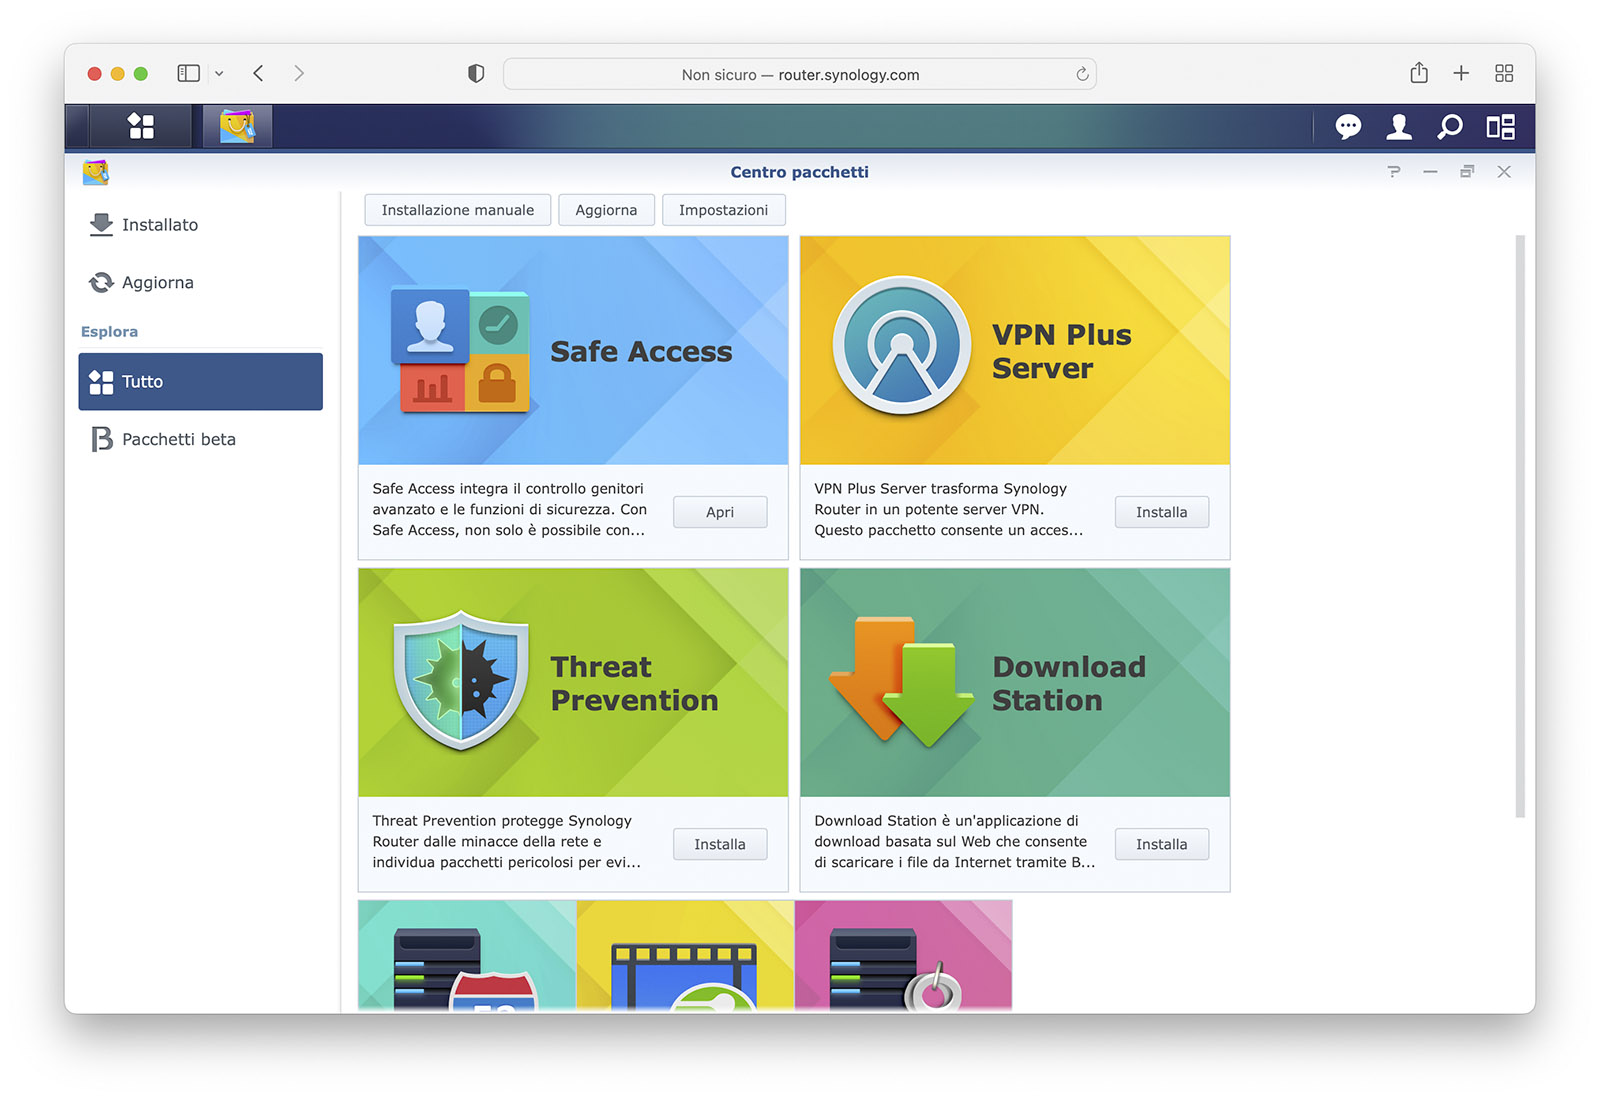1600x1099 pixels.
Task: Open the notifications chat bubble icon
Action: 1348,127
